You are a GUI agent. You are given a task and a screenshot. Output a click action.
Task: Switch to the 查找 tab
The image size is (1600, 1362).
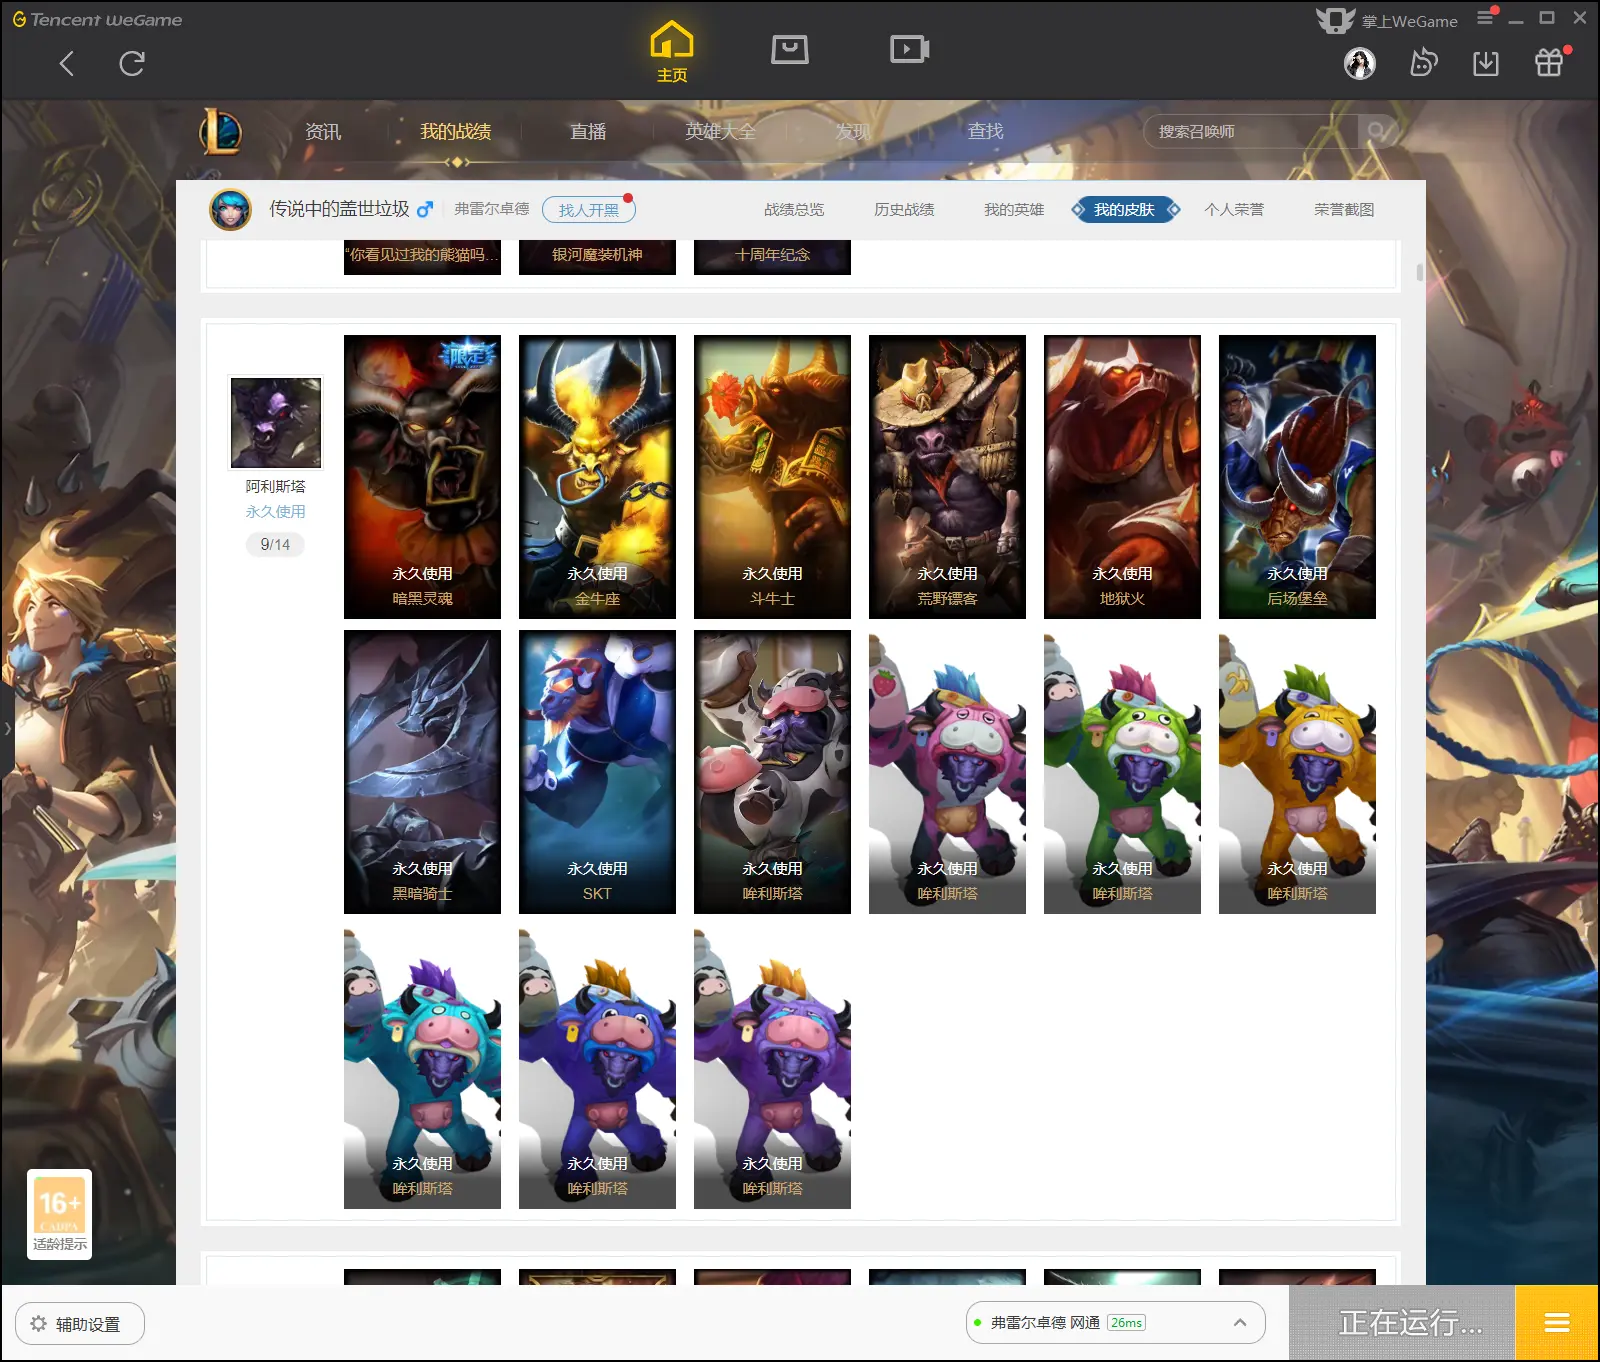[985, 132]
